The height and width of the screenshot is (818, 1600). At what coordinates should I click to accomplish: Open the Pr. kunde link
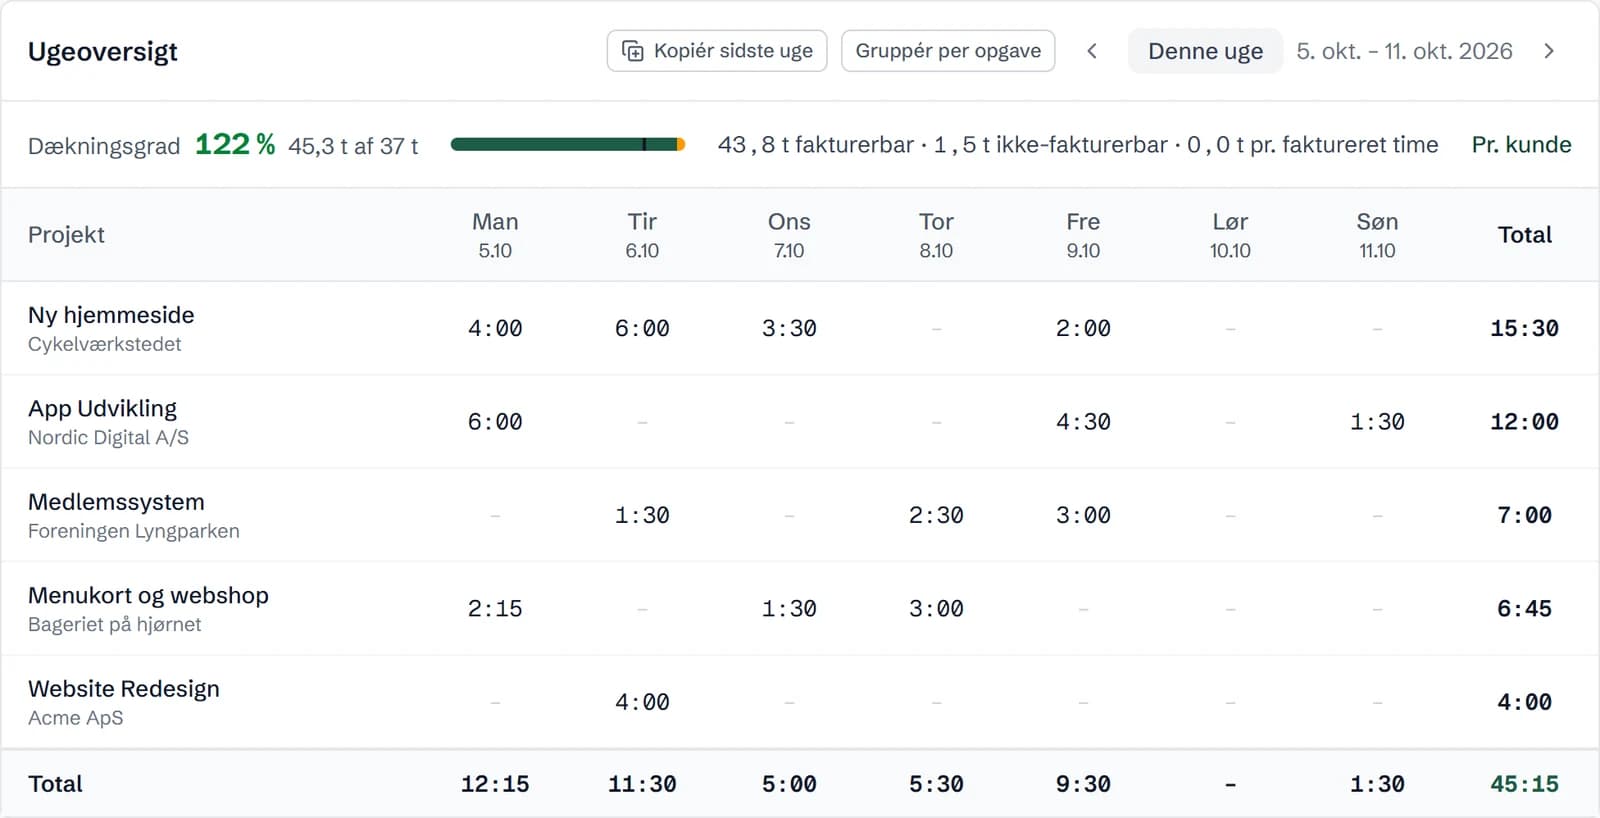coord(1521,145)
